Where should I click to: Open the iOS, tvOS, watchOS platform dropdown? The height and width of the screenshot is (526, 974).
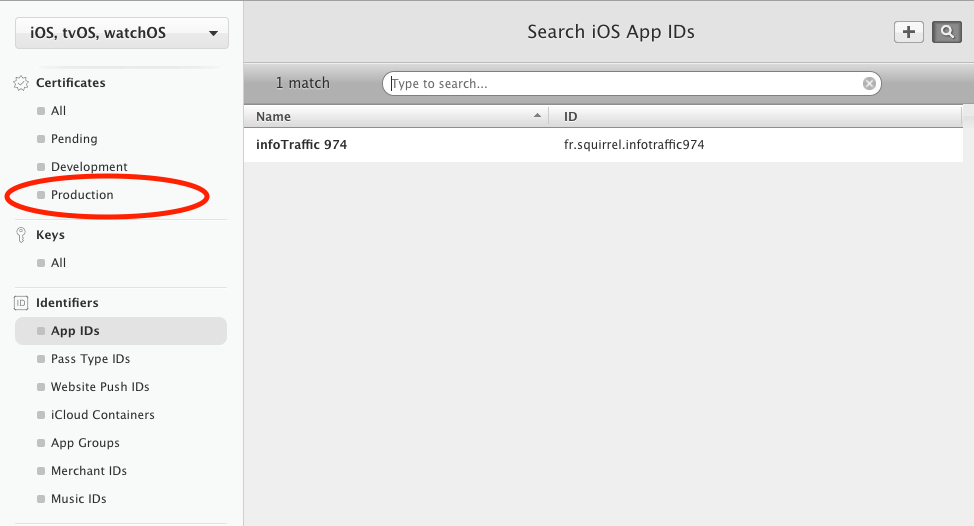122,33
